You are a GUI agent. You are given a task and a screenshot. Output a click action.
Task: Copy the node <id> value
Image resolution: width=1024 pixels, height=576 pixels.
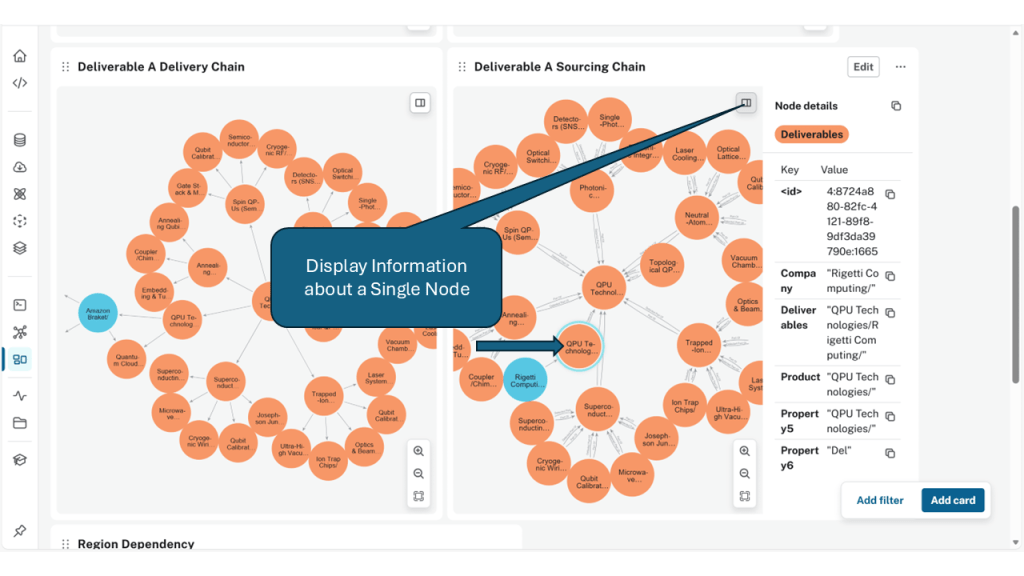point(890,194)
